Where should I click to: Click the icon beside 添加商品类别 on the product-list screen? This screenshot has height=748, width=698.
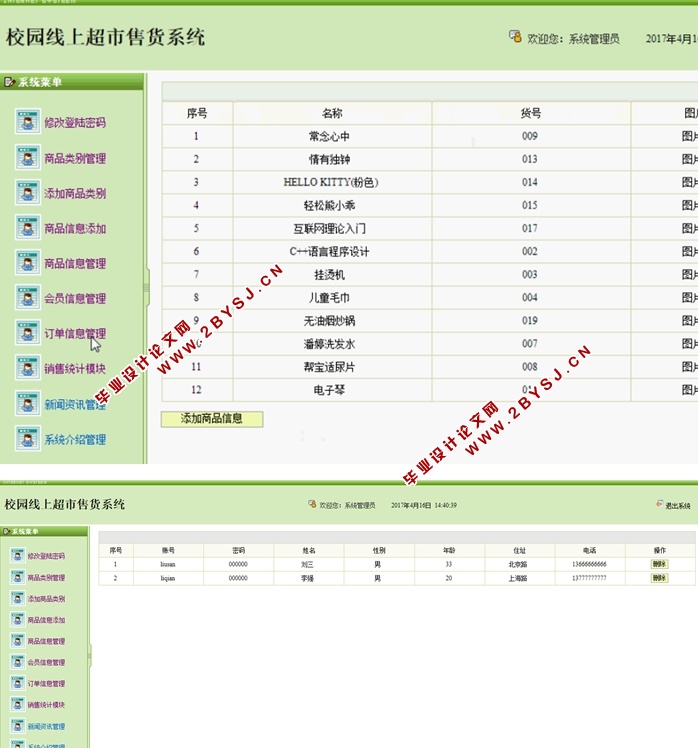(28, 192)
